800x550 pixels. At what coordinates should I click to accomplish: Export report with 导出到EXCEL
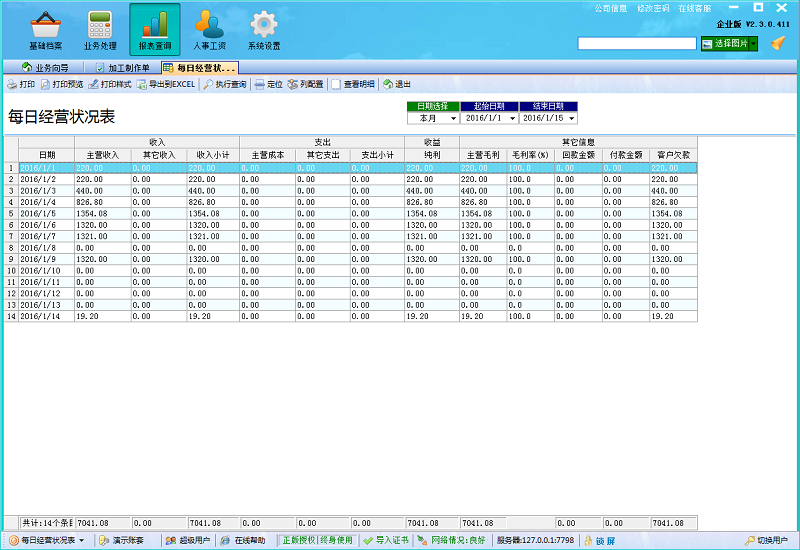(x=166, y=85)
